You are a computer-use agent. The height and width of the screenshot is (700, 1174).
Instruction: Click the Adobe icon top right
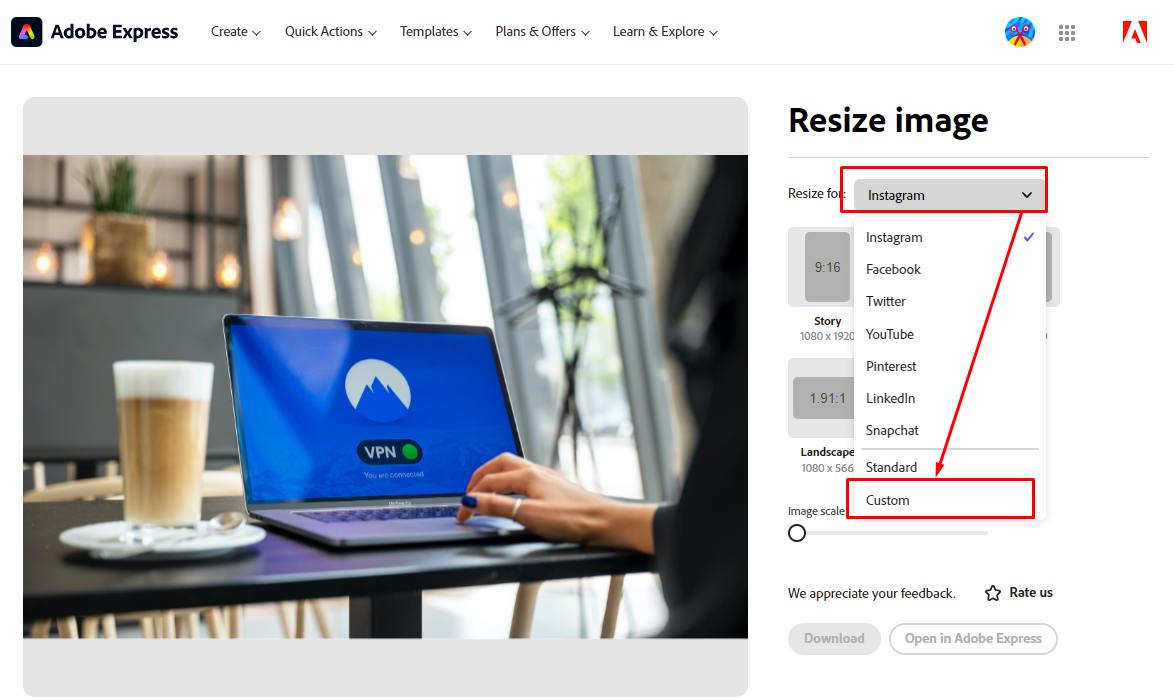(x=1135, y=31)
